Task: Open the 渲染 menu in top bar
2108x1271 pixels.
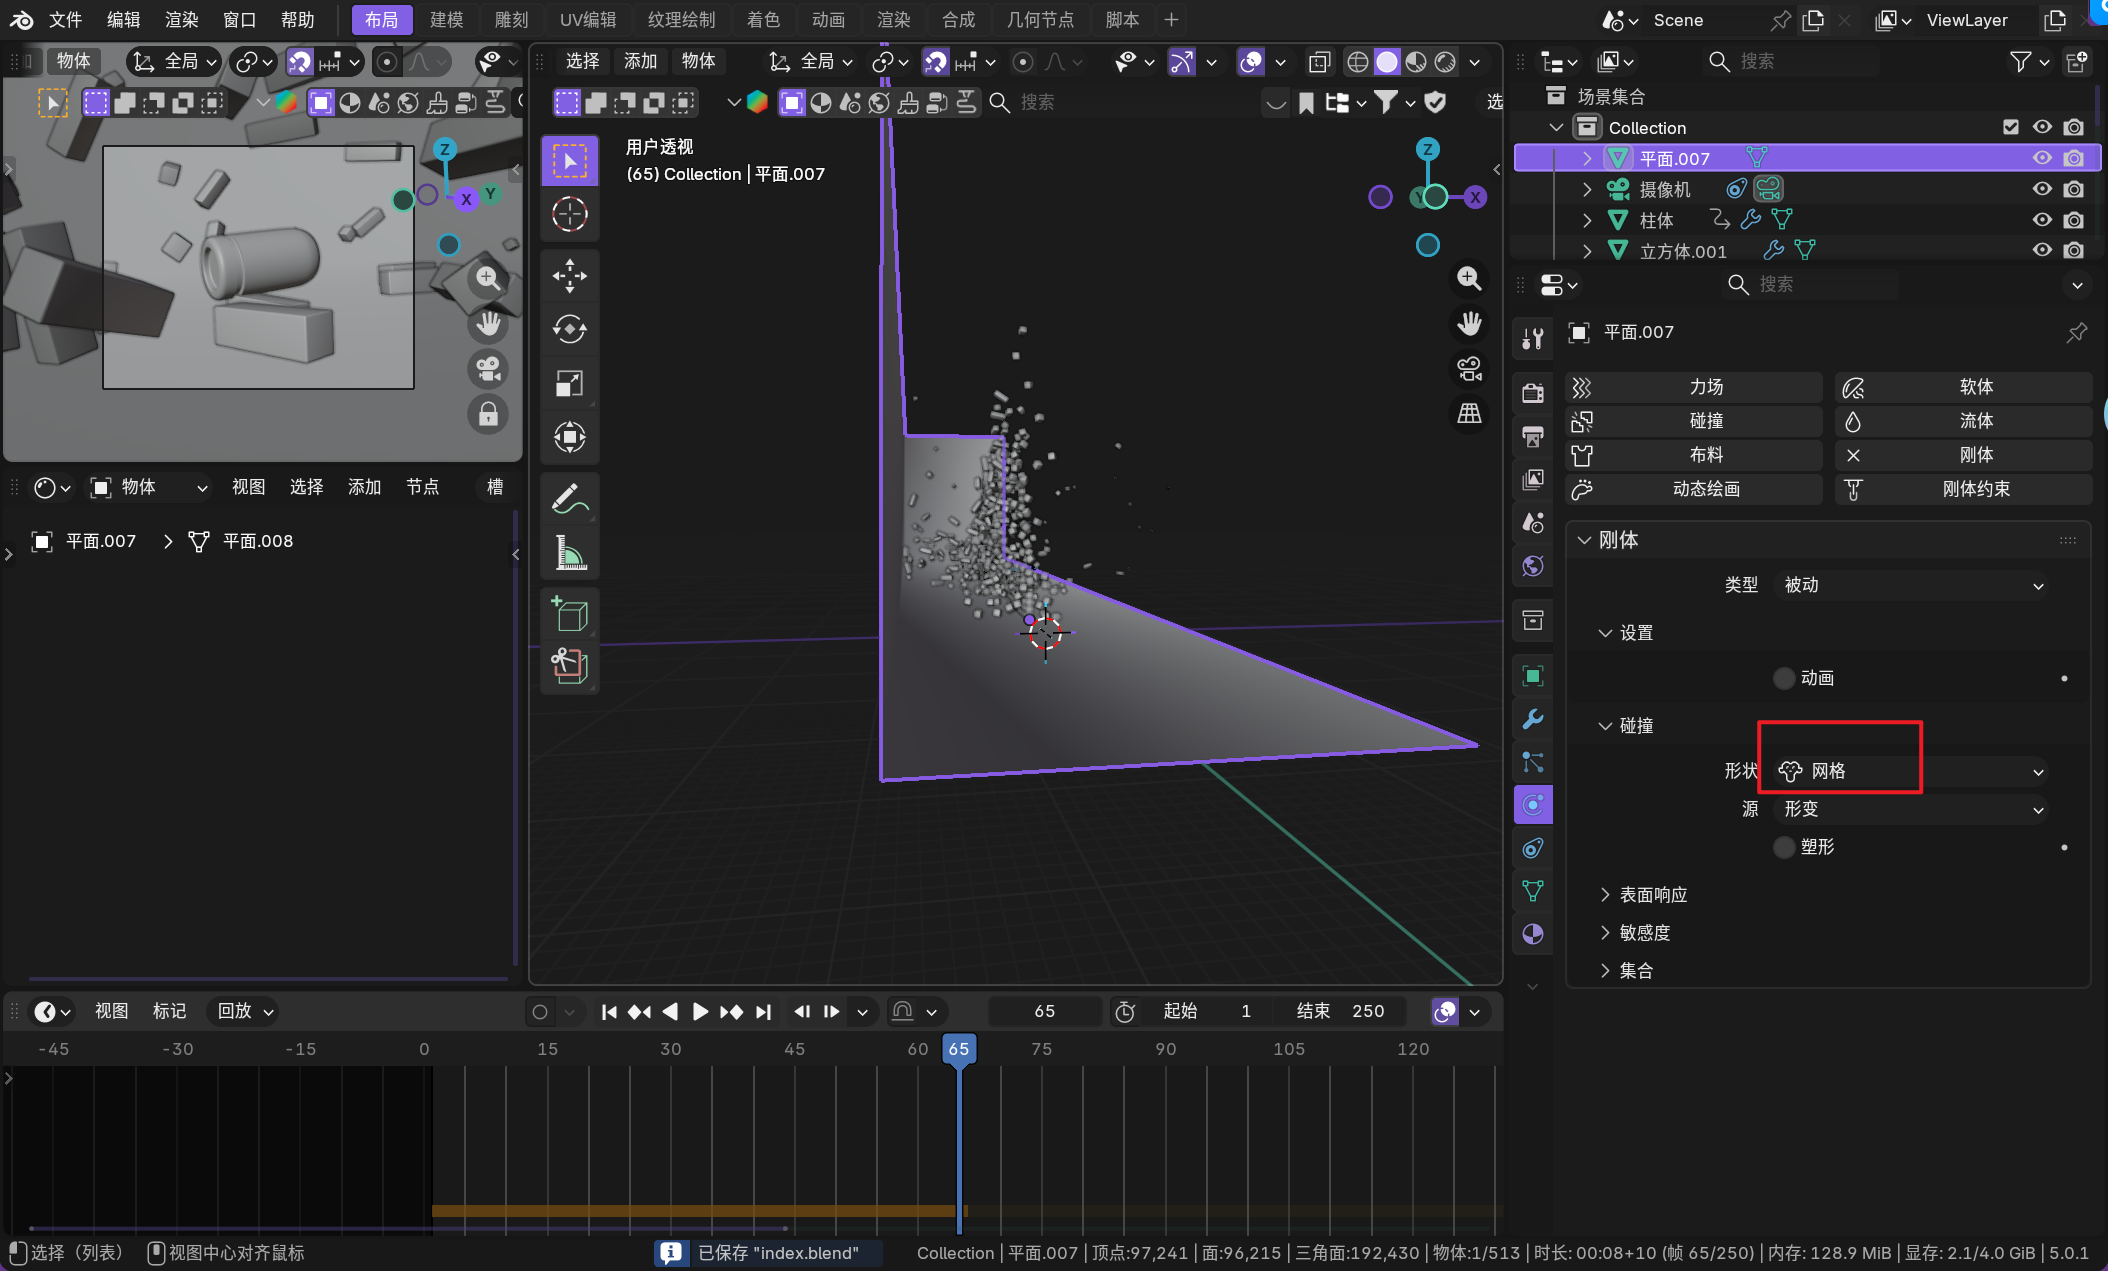Action: pos(181,20)
